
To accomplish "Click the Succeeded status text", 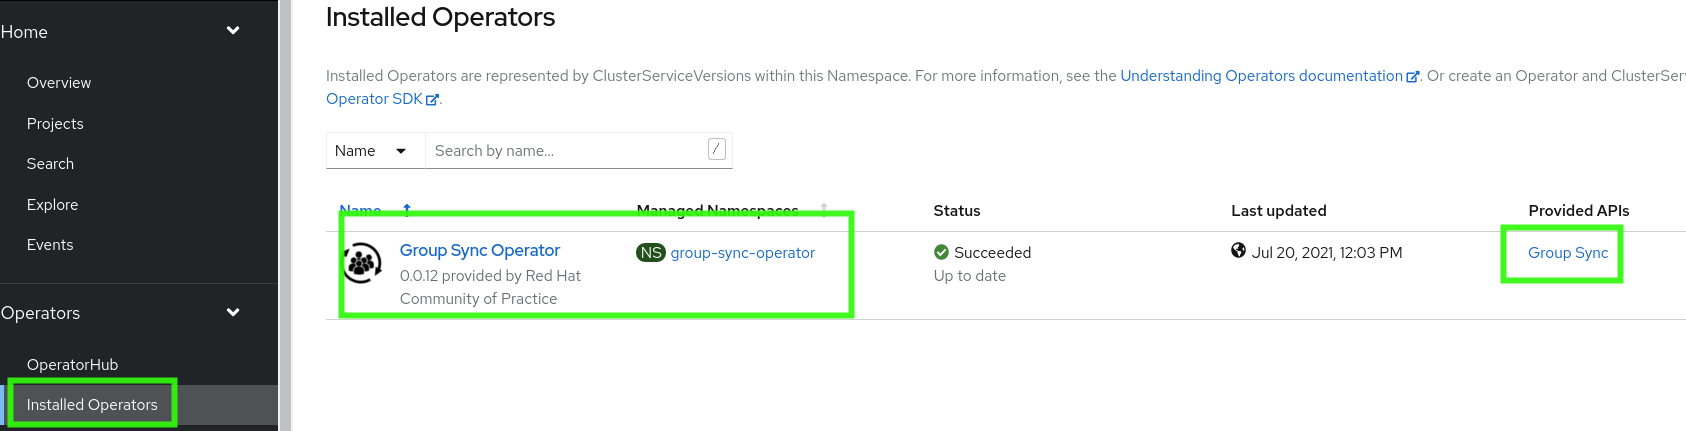I will coord(992,253).
